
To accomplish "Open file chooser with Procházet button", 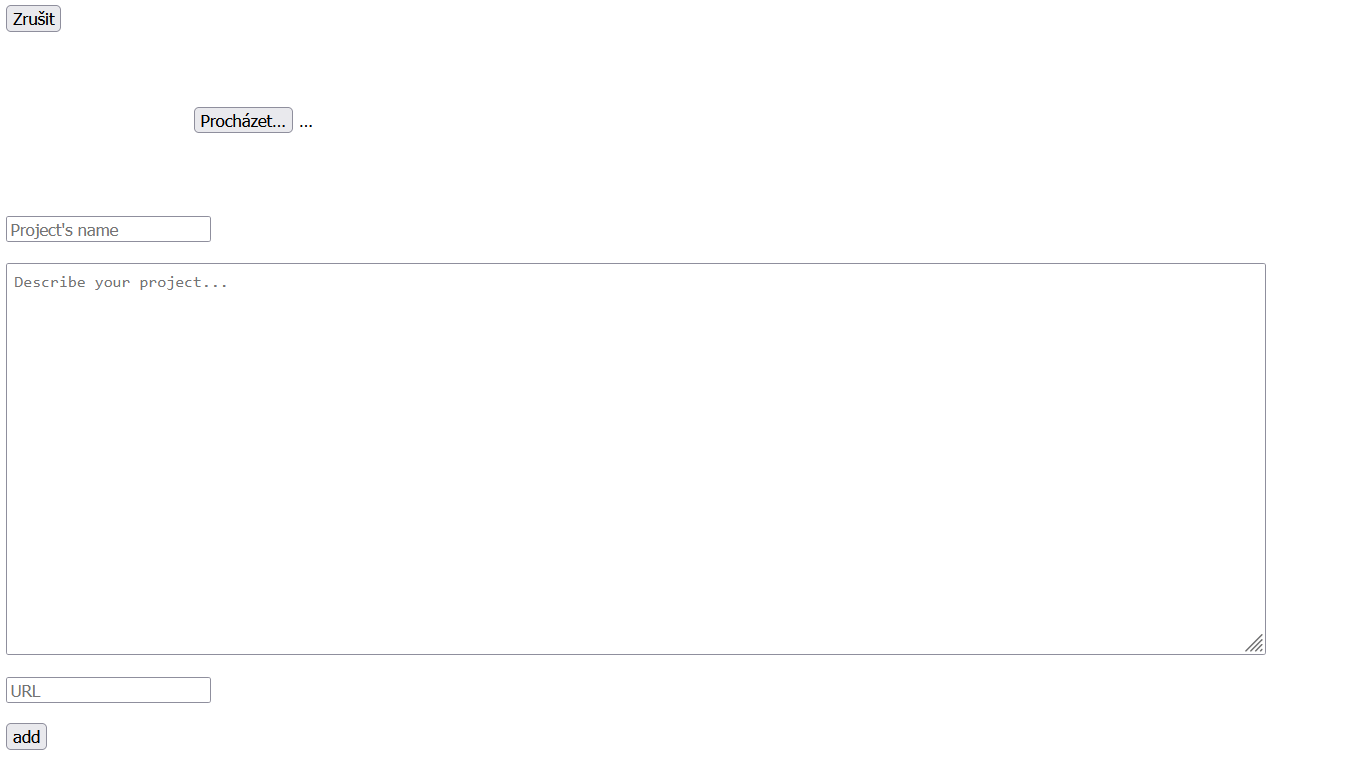I will click(x=243, y=121).
